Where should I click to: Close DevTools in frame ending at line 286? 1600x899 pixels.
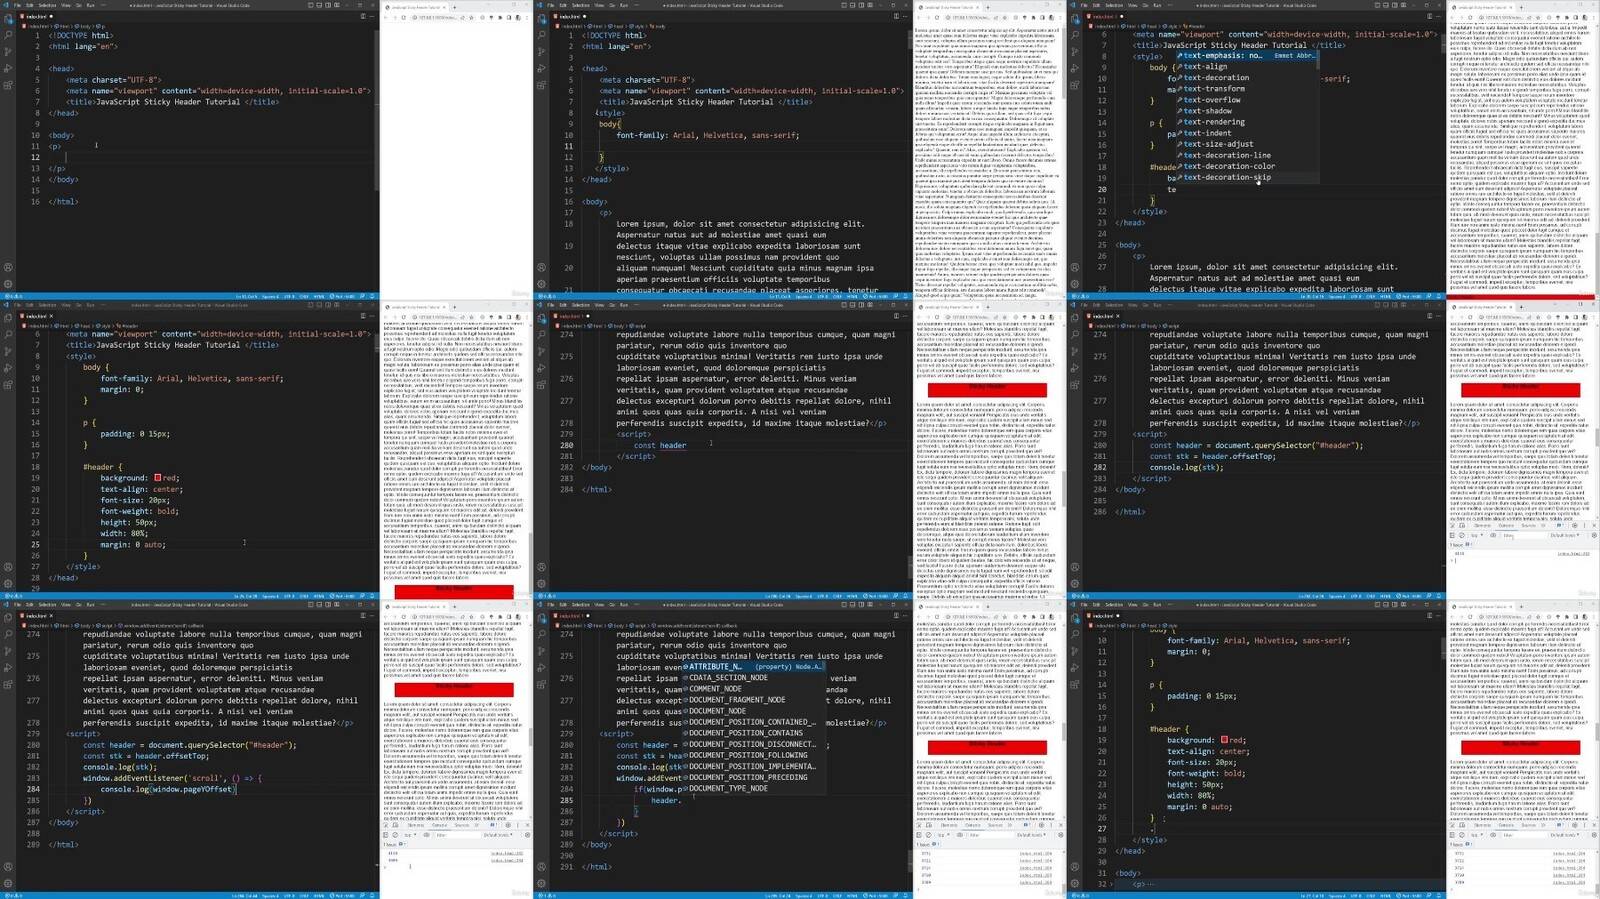point(1593,525)
